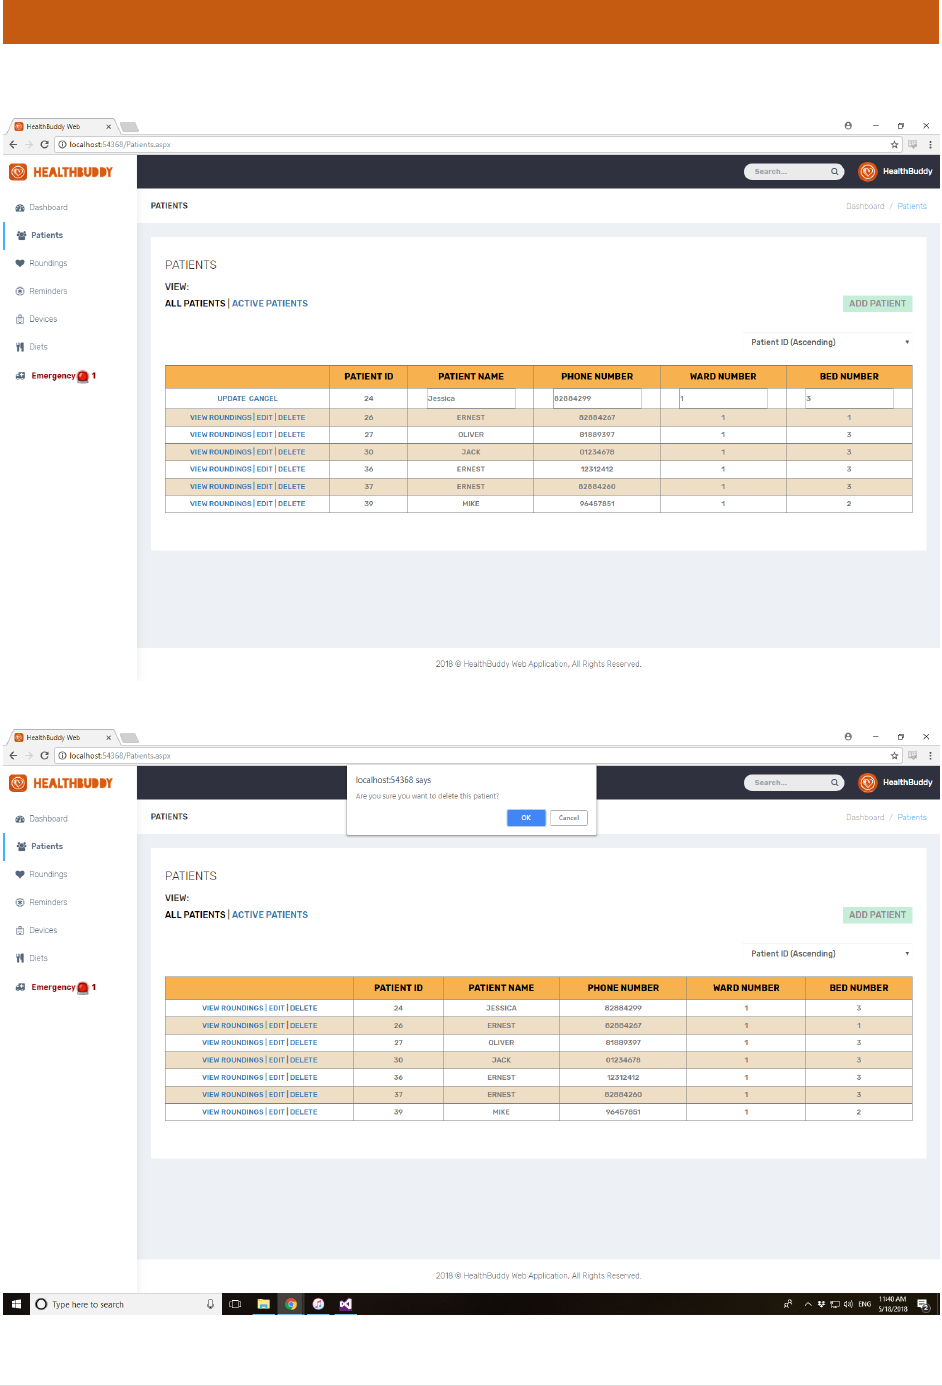The height and width of the screenshot is (1386, 942).
Task: Expand the lower Patient ID (Ascending) sort dropdown
Action: pyautogui.click(x=830, y=953)
